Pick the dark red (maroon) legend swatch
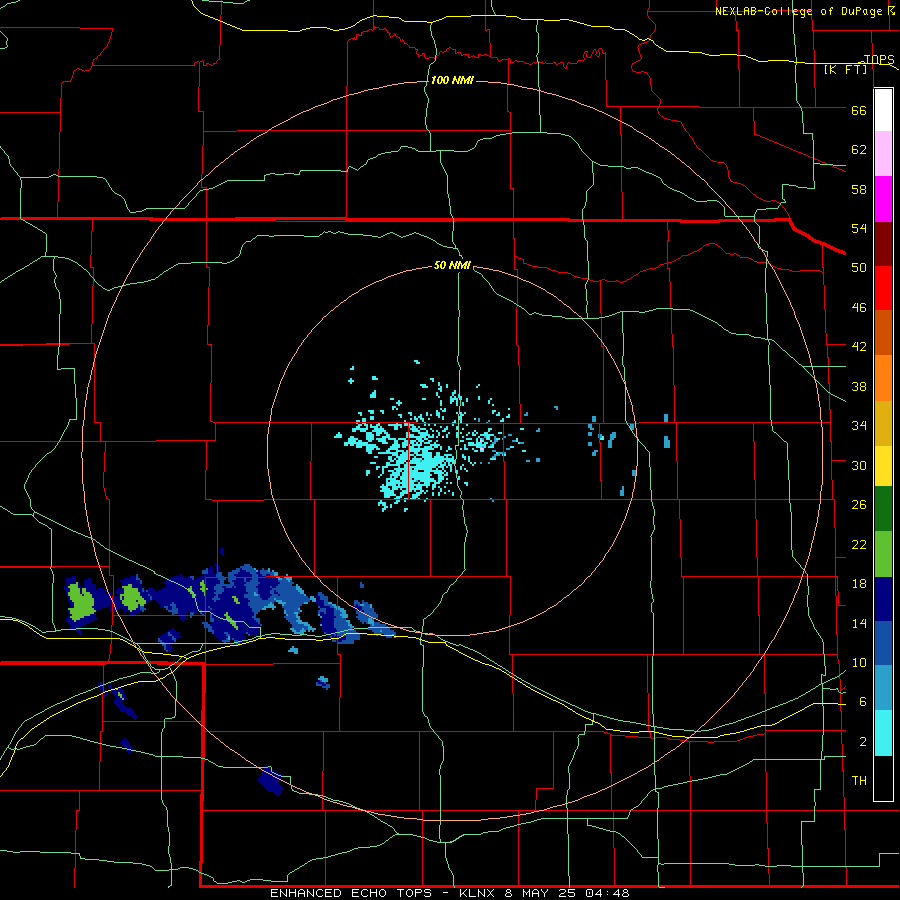Viewport: 900px width, 900px height. (x=883, y=243)
